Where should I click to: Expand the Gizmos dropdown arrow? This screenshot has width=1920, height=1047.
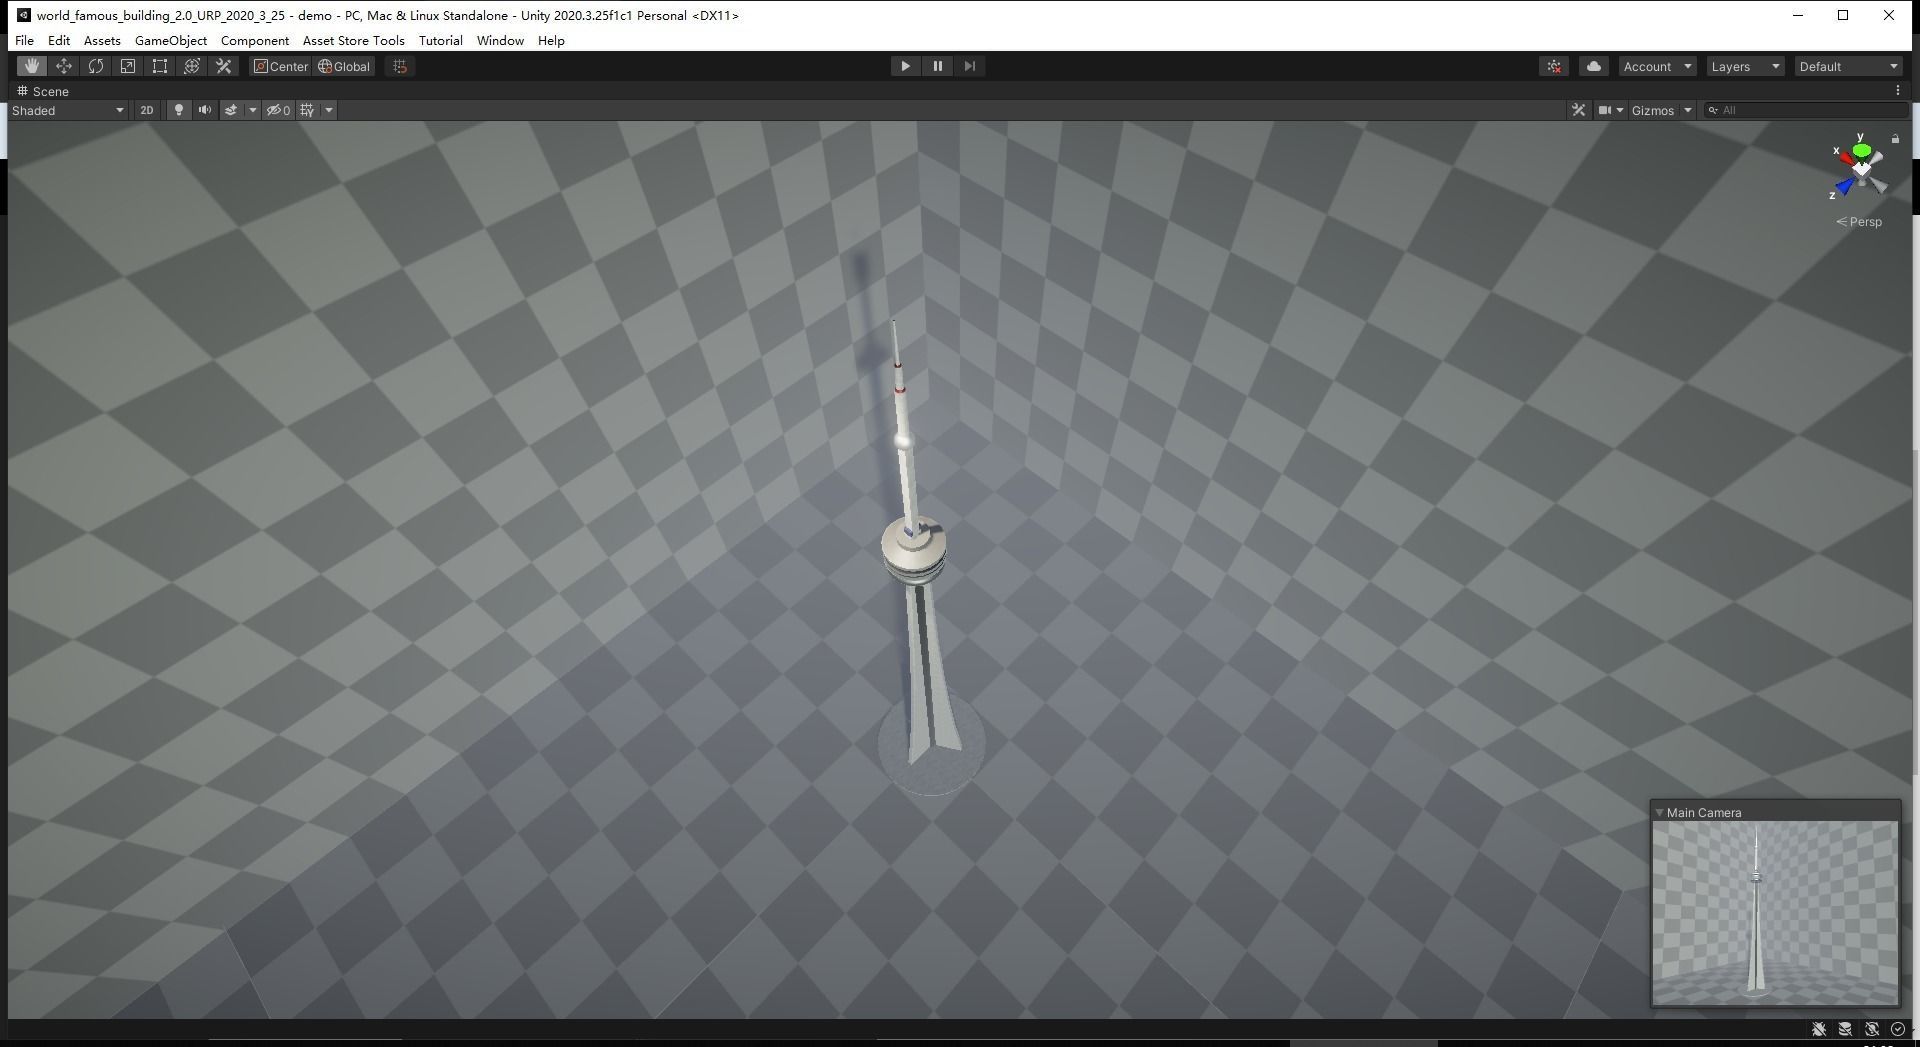(x=1688, y=110)
